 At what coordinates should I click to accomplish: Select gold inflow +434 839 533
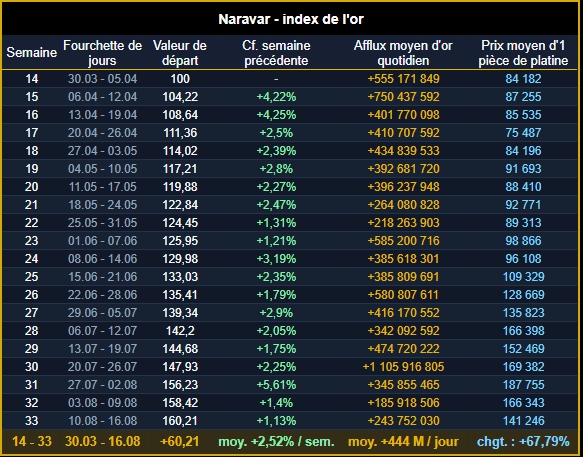click(403, 151)
